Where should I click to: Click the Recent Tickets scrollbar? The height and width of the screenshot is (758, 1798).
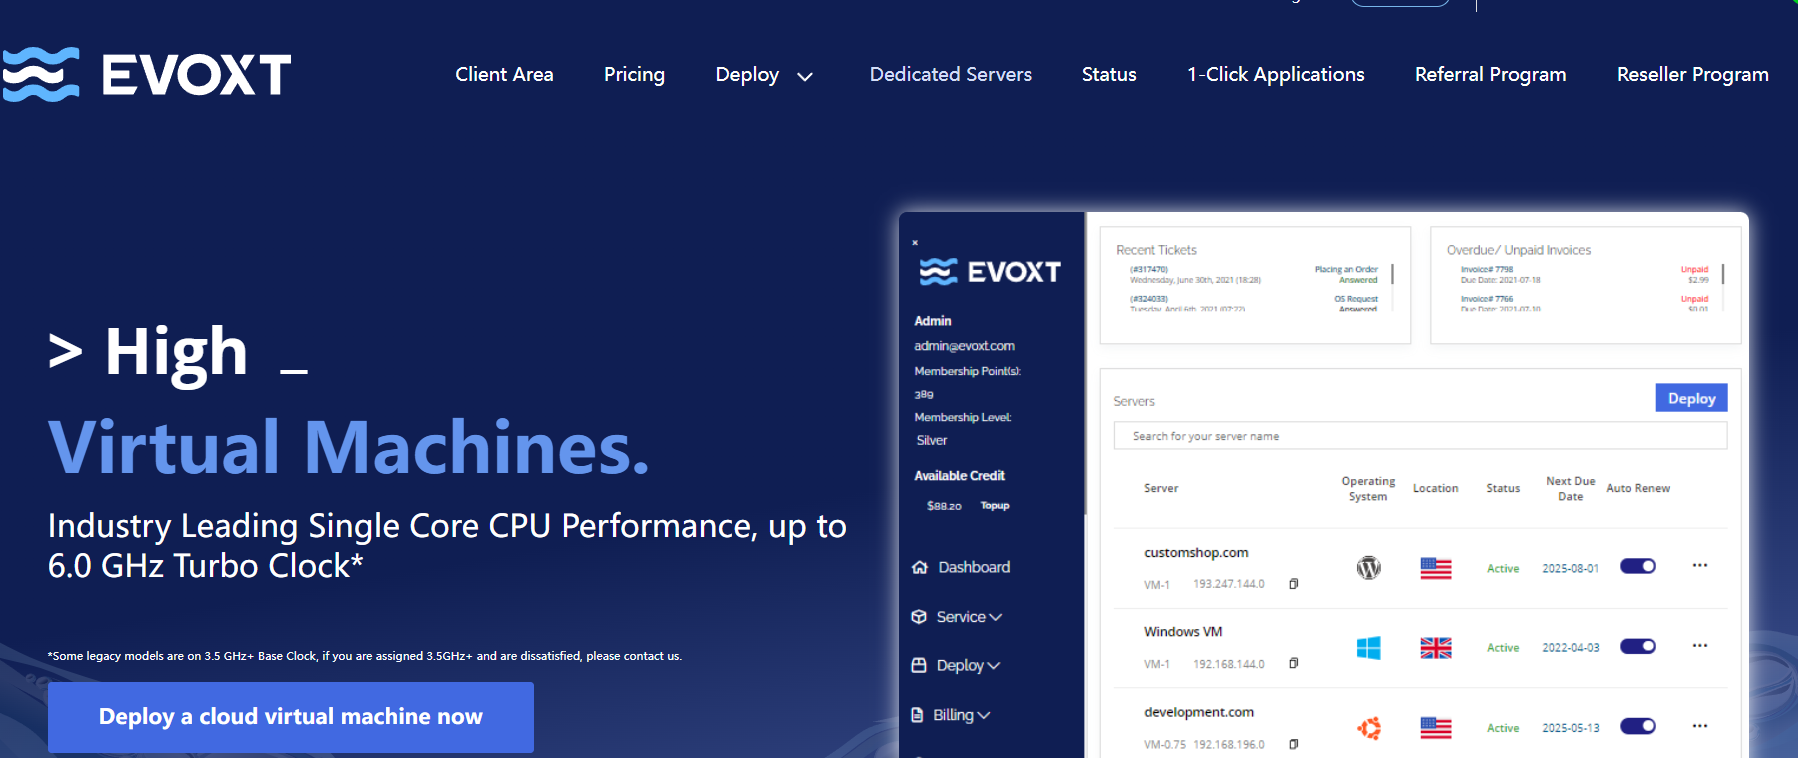coord(1392,273)
